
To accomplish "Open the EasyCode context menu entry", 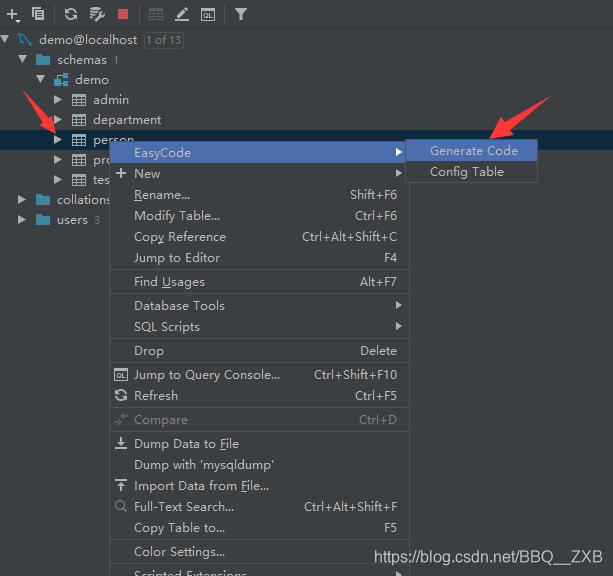I will 259,153.
